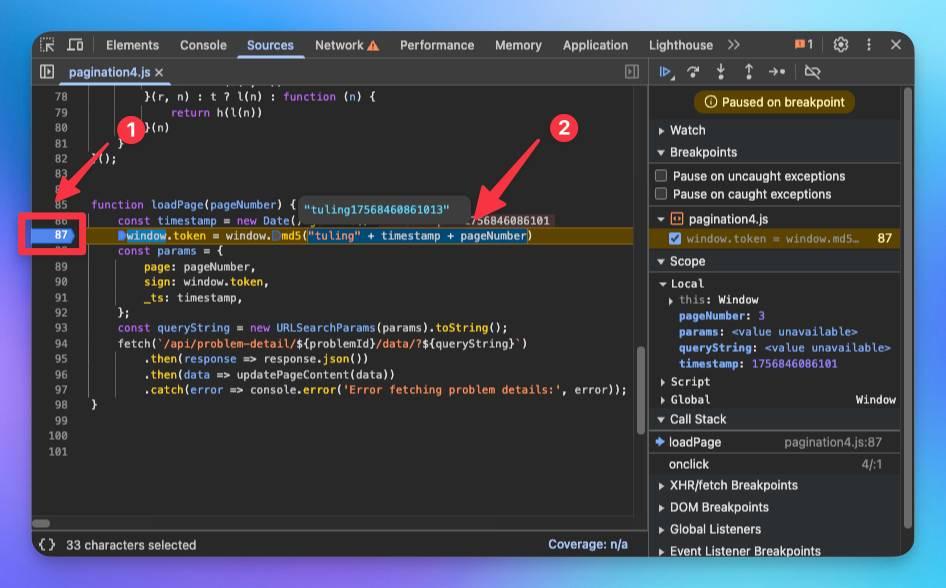
Task: Expand XHR/fetch Breakpoints section
Action: pos(662,485)
